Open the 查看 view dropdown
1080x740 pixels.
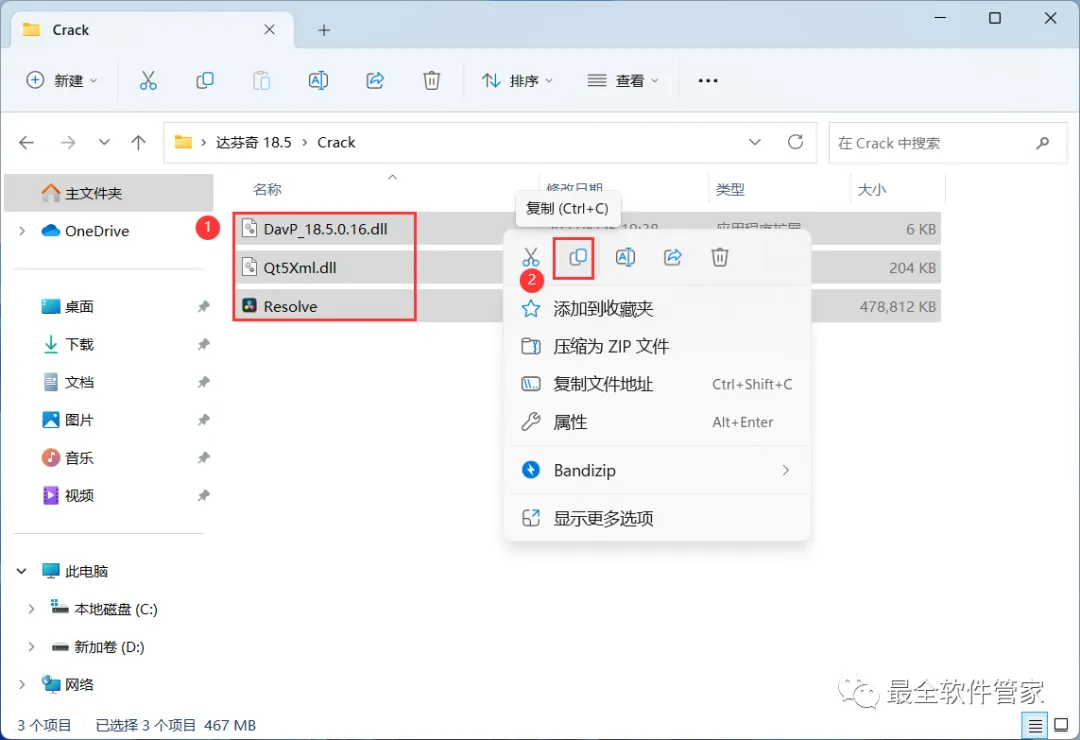[x=623, y=81]
